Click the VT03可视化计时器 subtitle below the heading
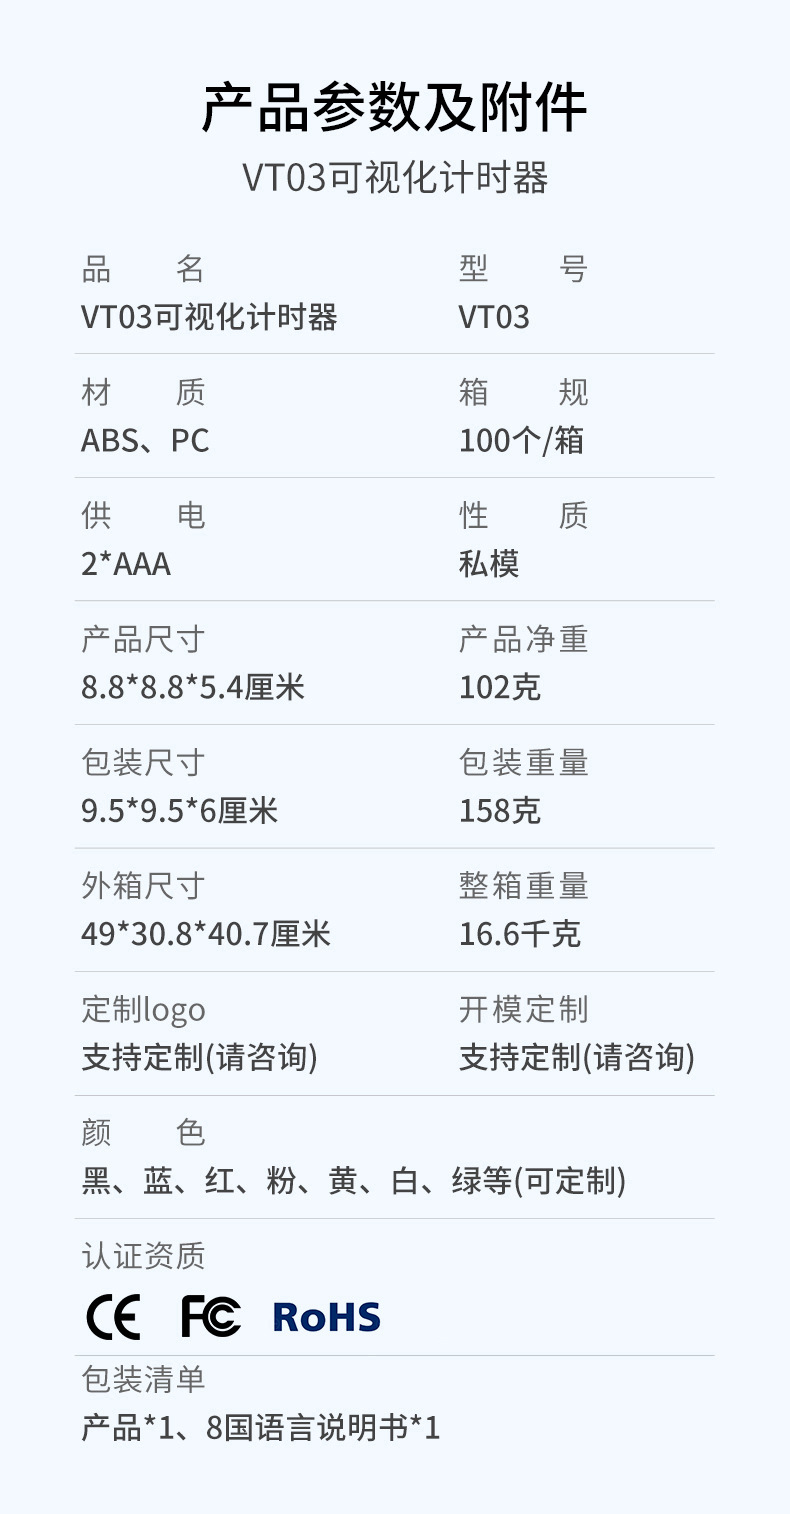This screenshot has height=1514, width=790. coord(394,179)
